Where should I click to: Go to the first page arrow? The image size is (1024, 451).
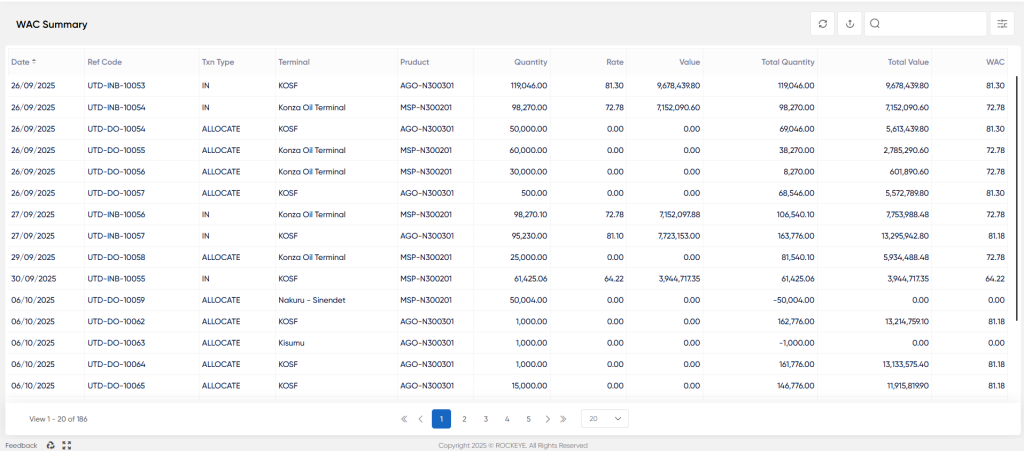[404, 419]
